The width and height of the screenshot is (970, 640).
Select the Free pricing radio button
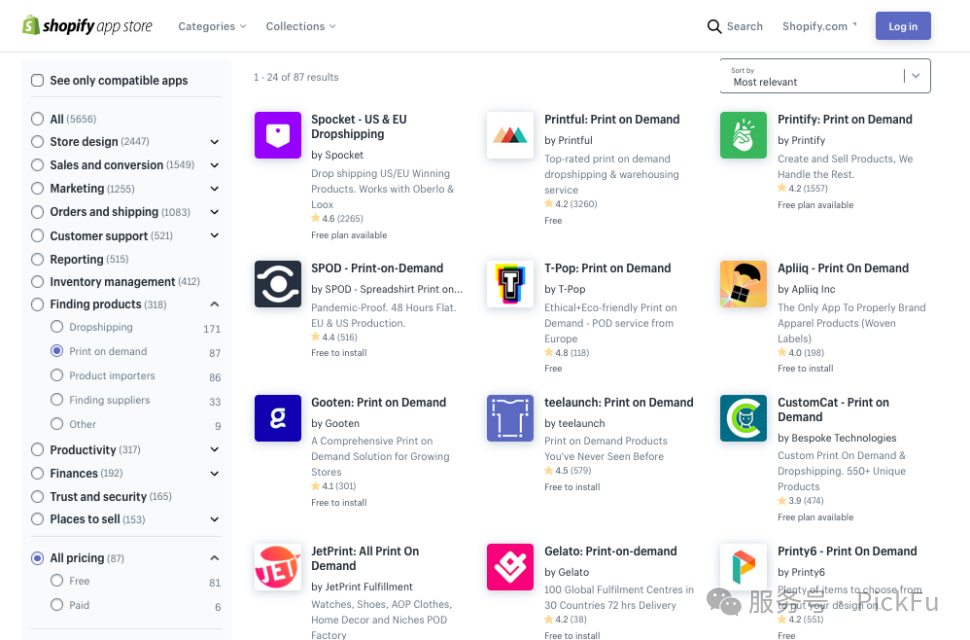[x=57, y=581]
